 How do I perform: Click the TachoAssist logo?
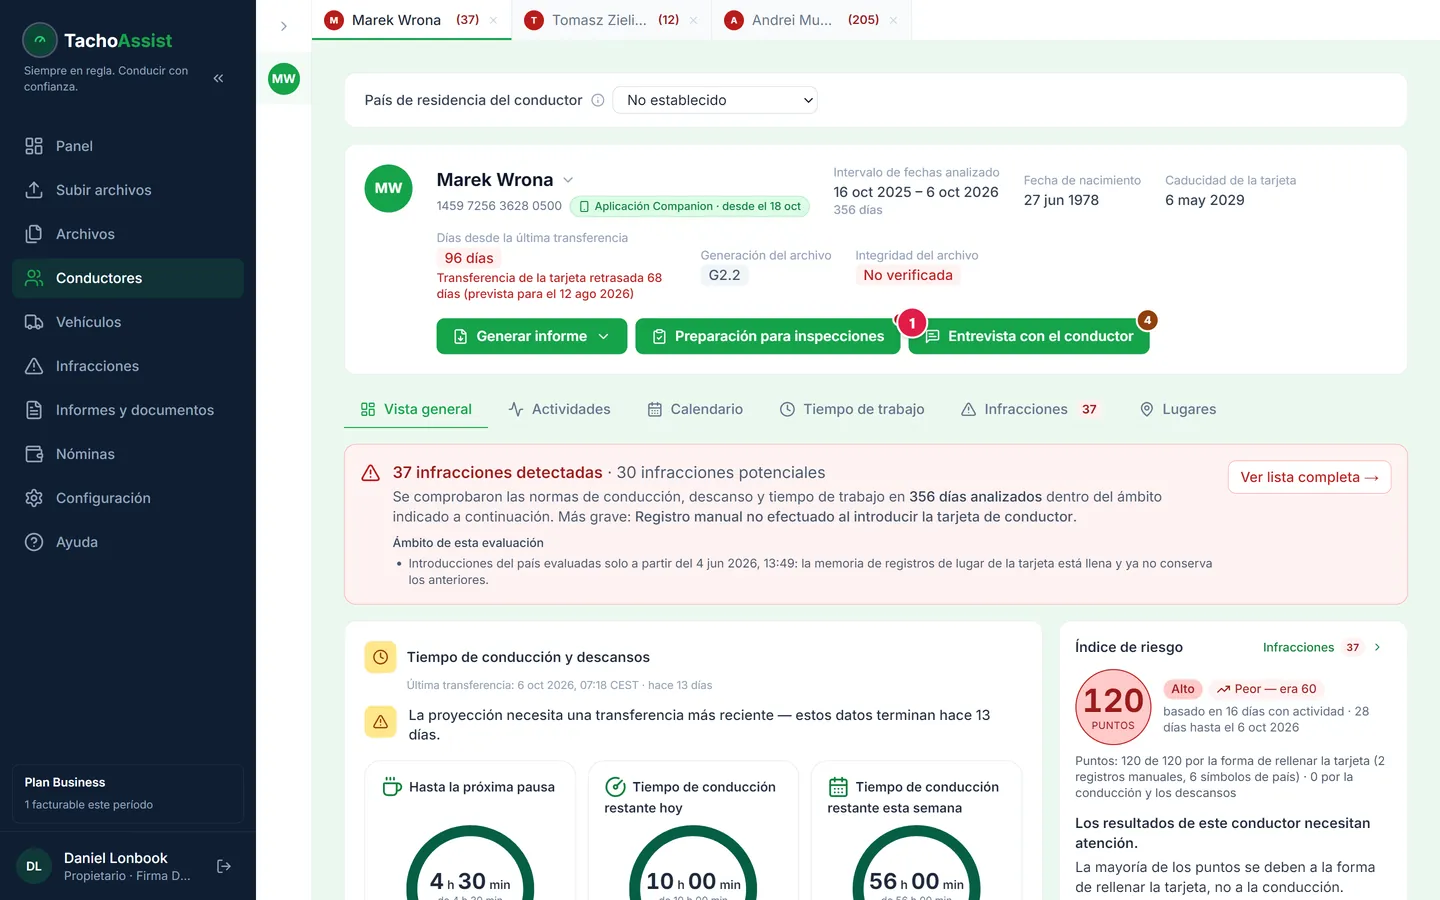[97, 40]
